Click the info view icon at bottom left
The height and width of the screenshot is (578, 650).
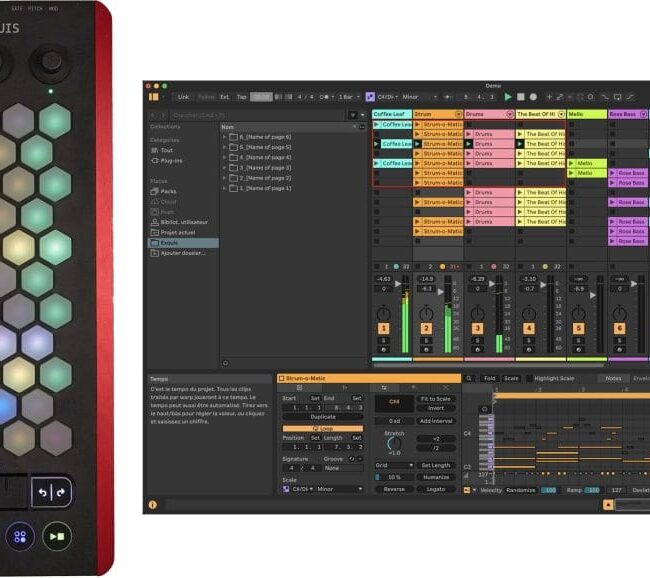153,505
